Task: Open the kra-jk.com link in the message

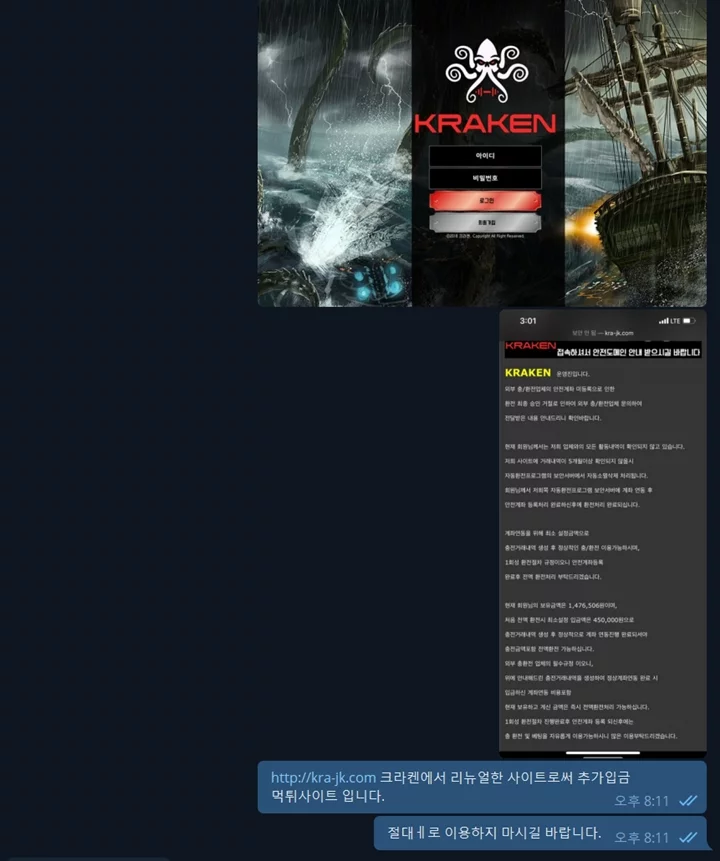Action: pos(323,777)
